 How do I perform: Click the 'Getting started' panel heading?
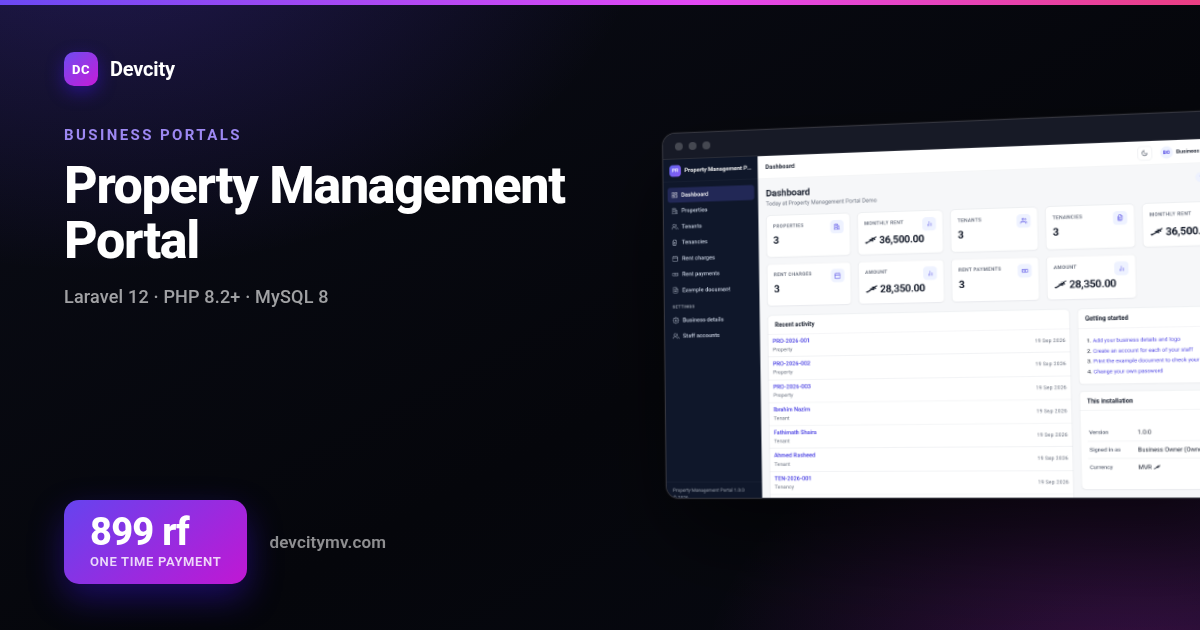(x=1106, y=318)
